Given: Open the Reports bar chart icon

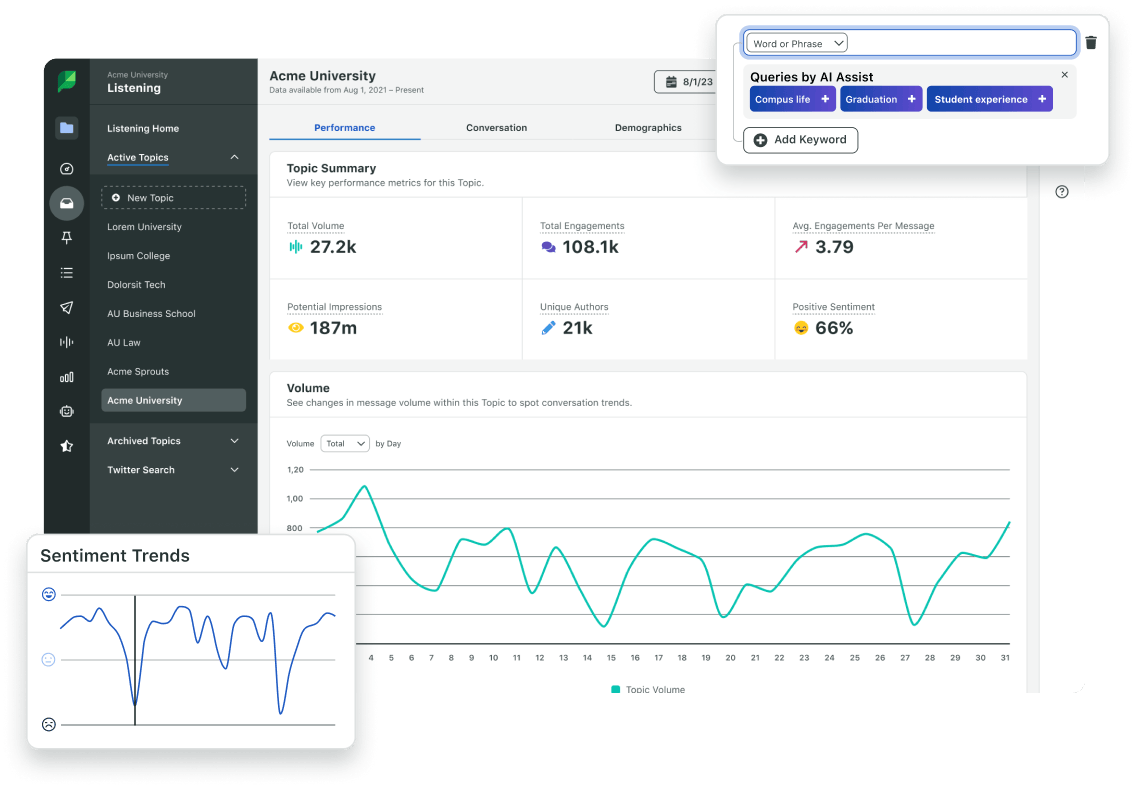Looking at the screenshot, I should pyautogui.click(x=66, y=377).
